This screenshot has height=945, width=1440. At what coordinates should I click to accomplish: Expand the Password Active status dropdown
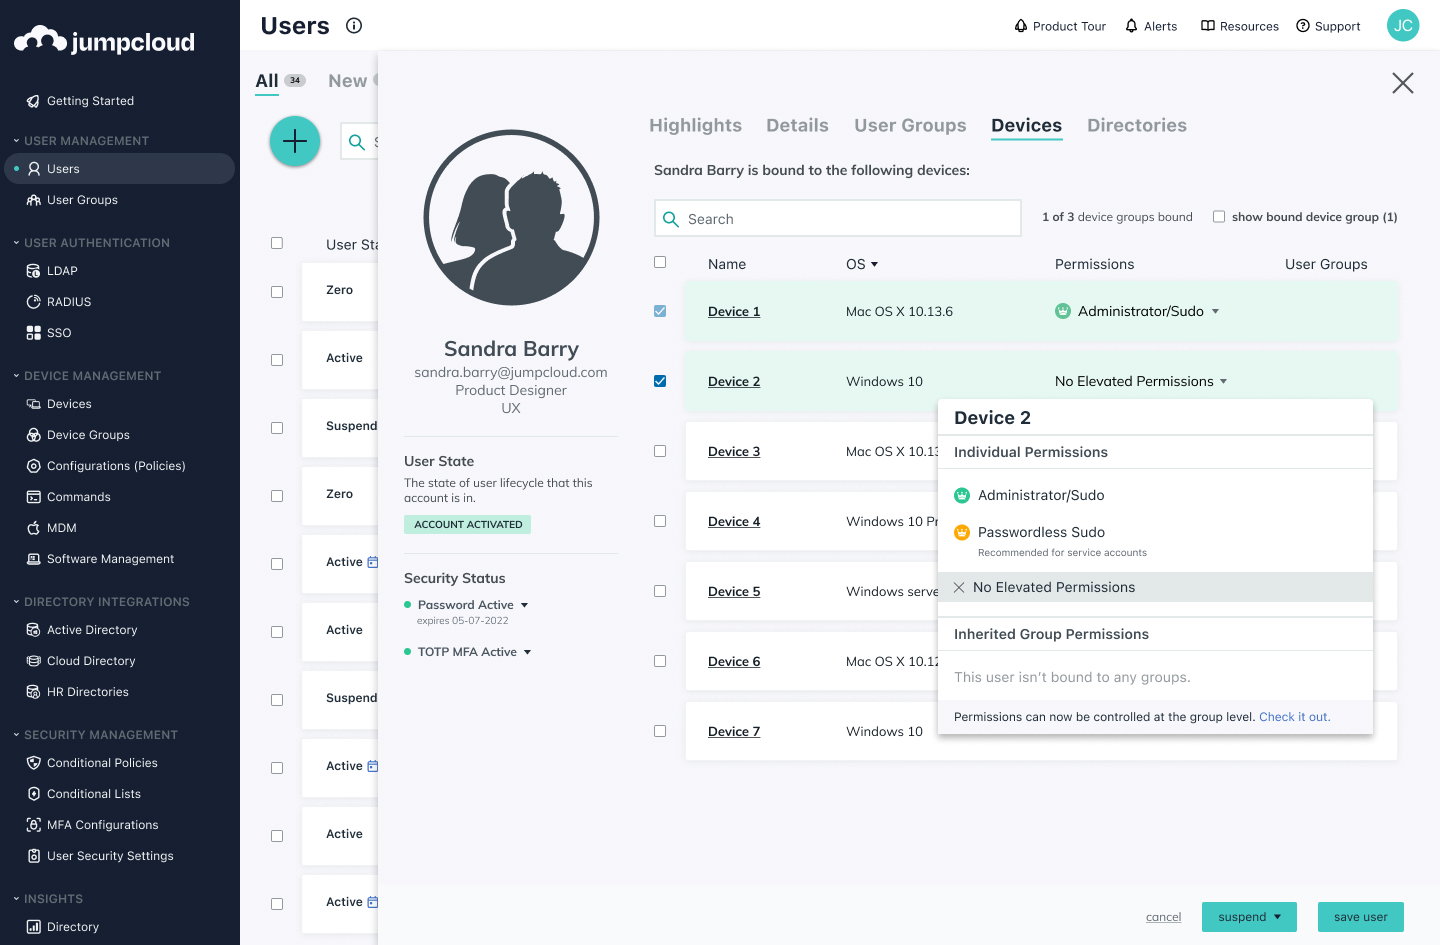(525, 604)
